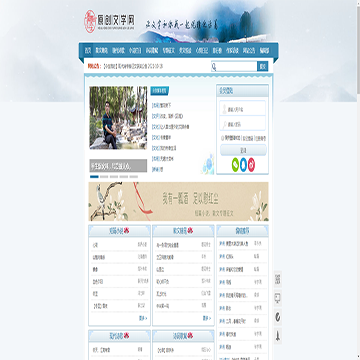
Task: Click the 原创文学网 site logo
Action: (110, 21)
